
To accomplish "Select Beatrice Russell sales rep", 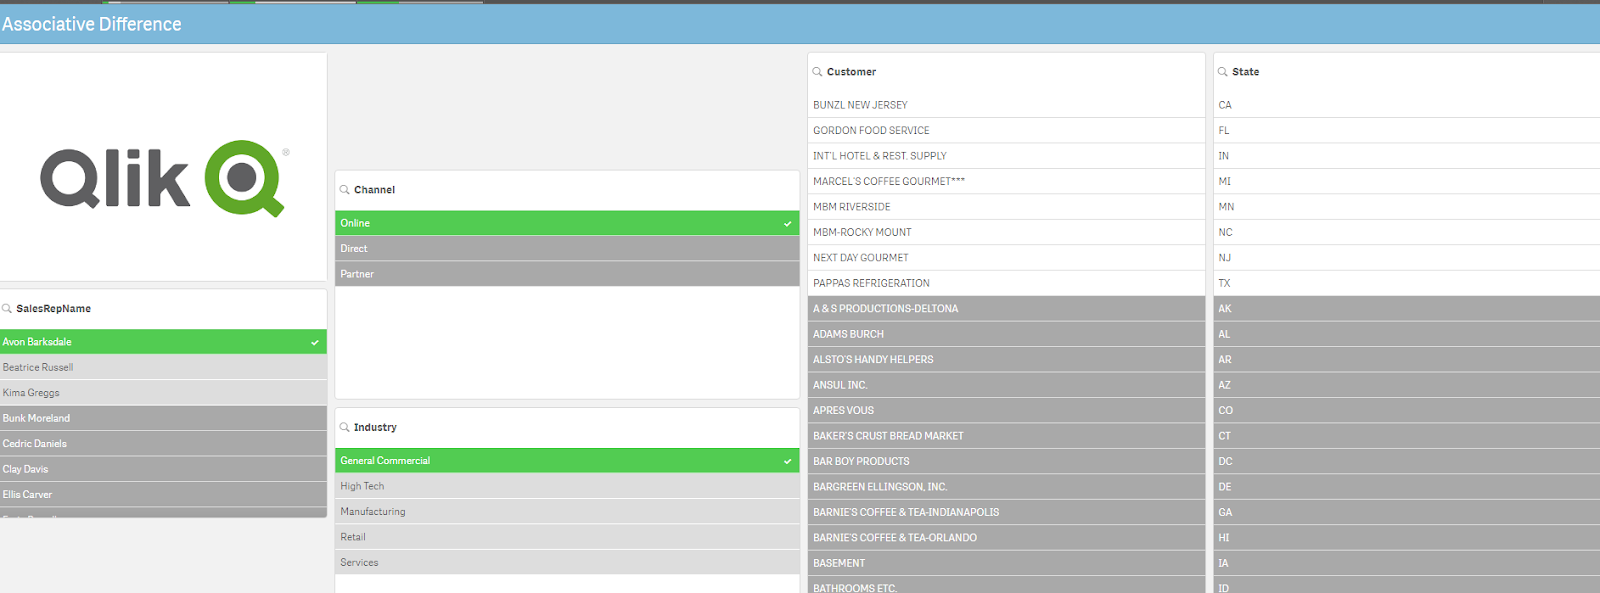I will click(163, 367).
